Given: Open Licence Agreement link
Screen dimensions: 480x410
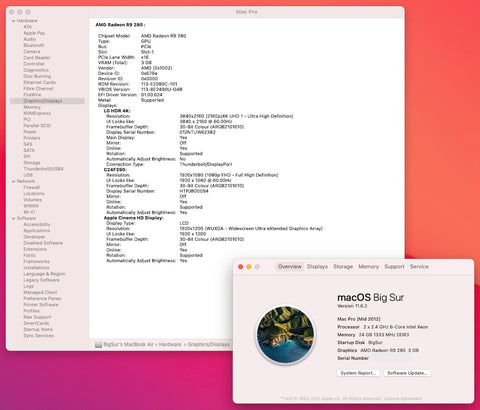Looking at the screenshot, I should point(403,399).
